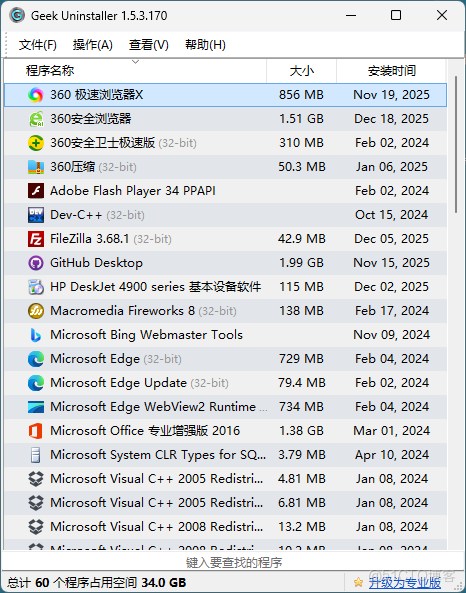Click the Feb 17, 2024 install date
466x593 pixels.
(391, 311)
